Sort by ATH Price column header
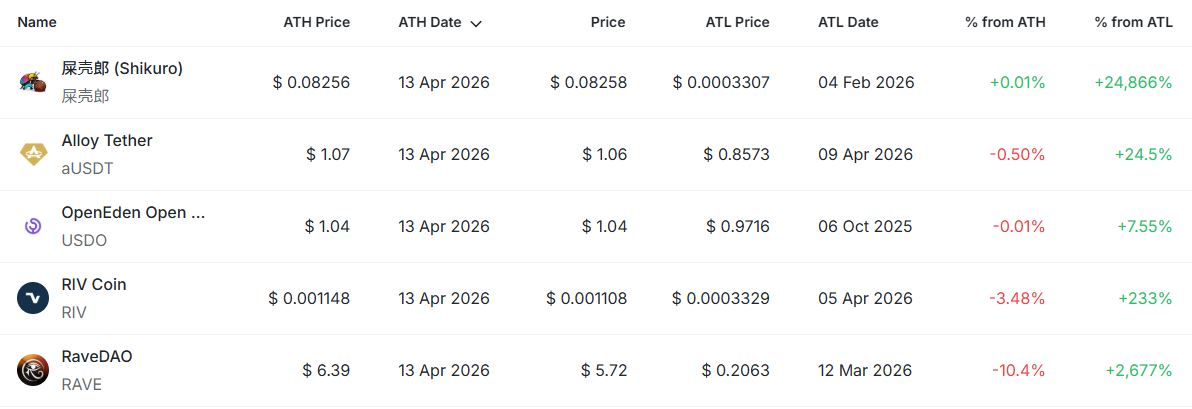This screenshot has width=1192, height=409. [x=316, y=22]
